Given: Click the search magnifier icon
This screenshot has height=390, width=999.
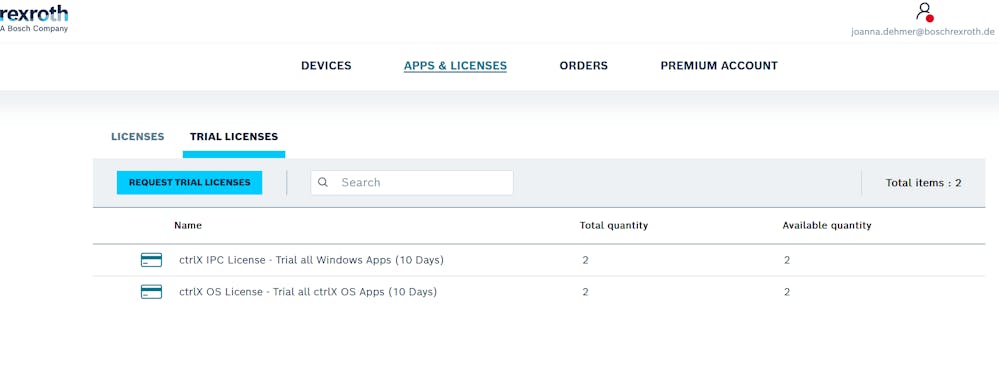Looking at the screenshot, I should pyautogui.click(x=323, y=182).
